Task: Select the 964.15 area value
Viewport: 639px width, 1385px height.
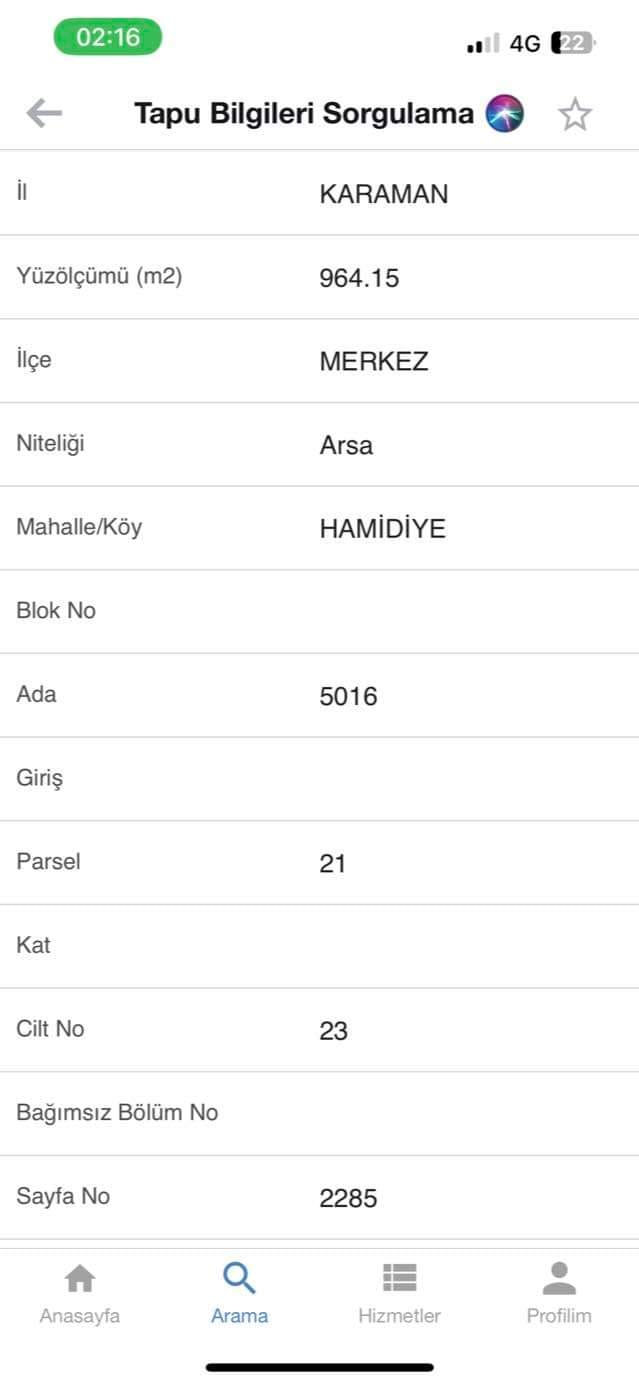Action: point(359,278)
